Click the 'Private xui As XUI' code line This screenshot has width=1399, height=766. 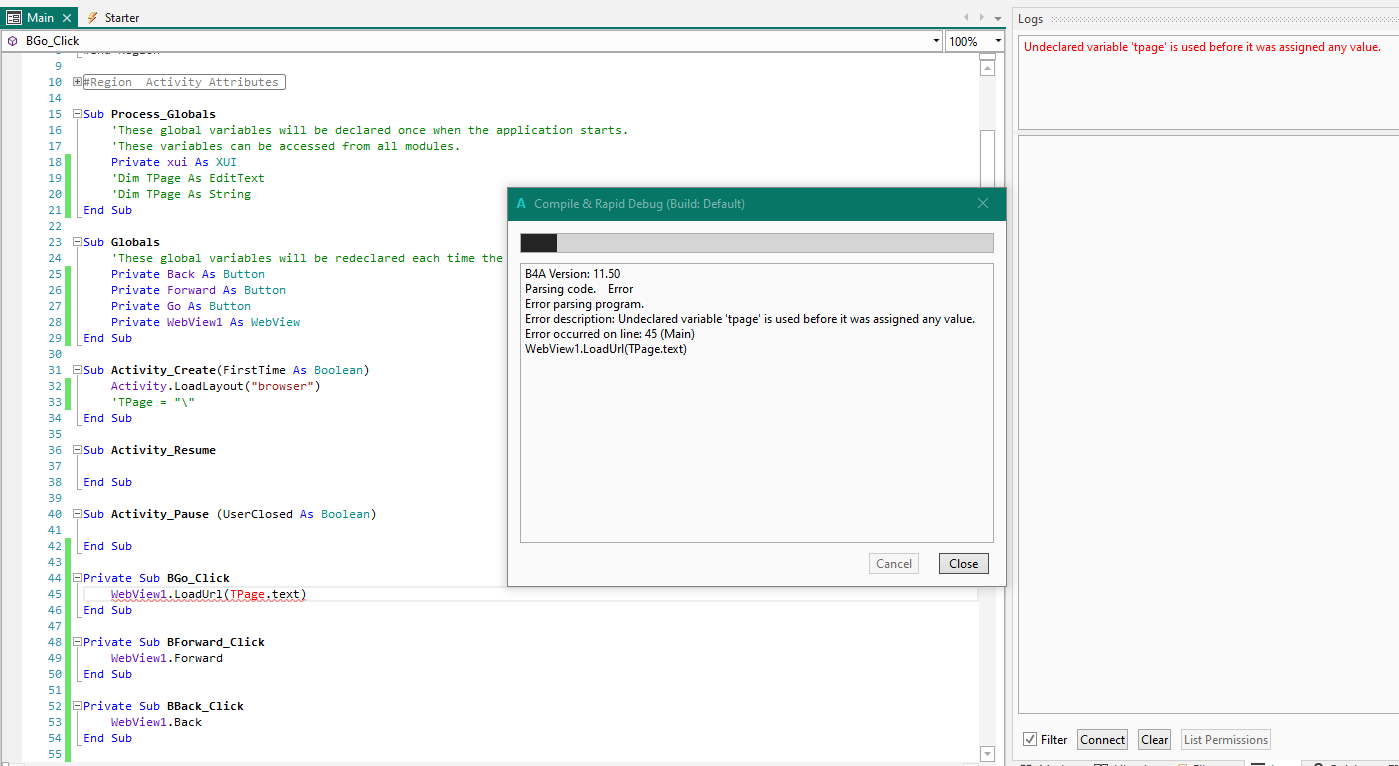174,162
